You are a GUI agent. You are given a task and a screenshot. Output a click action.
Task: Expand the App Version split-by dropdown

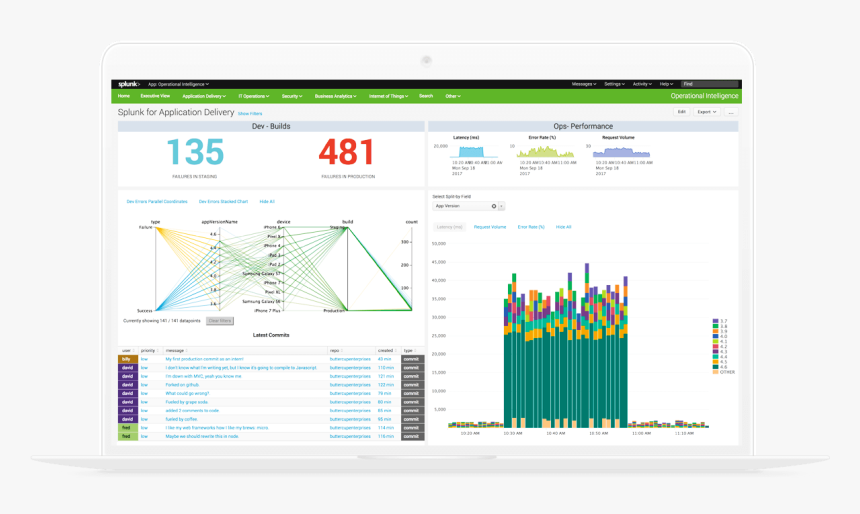501,207
